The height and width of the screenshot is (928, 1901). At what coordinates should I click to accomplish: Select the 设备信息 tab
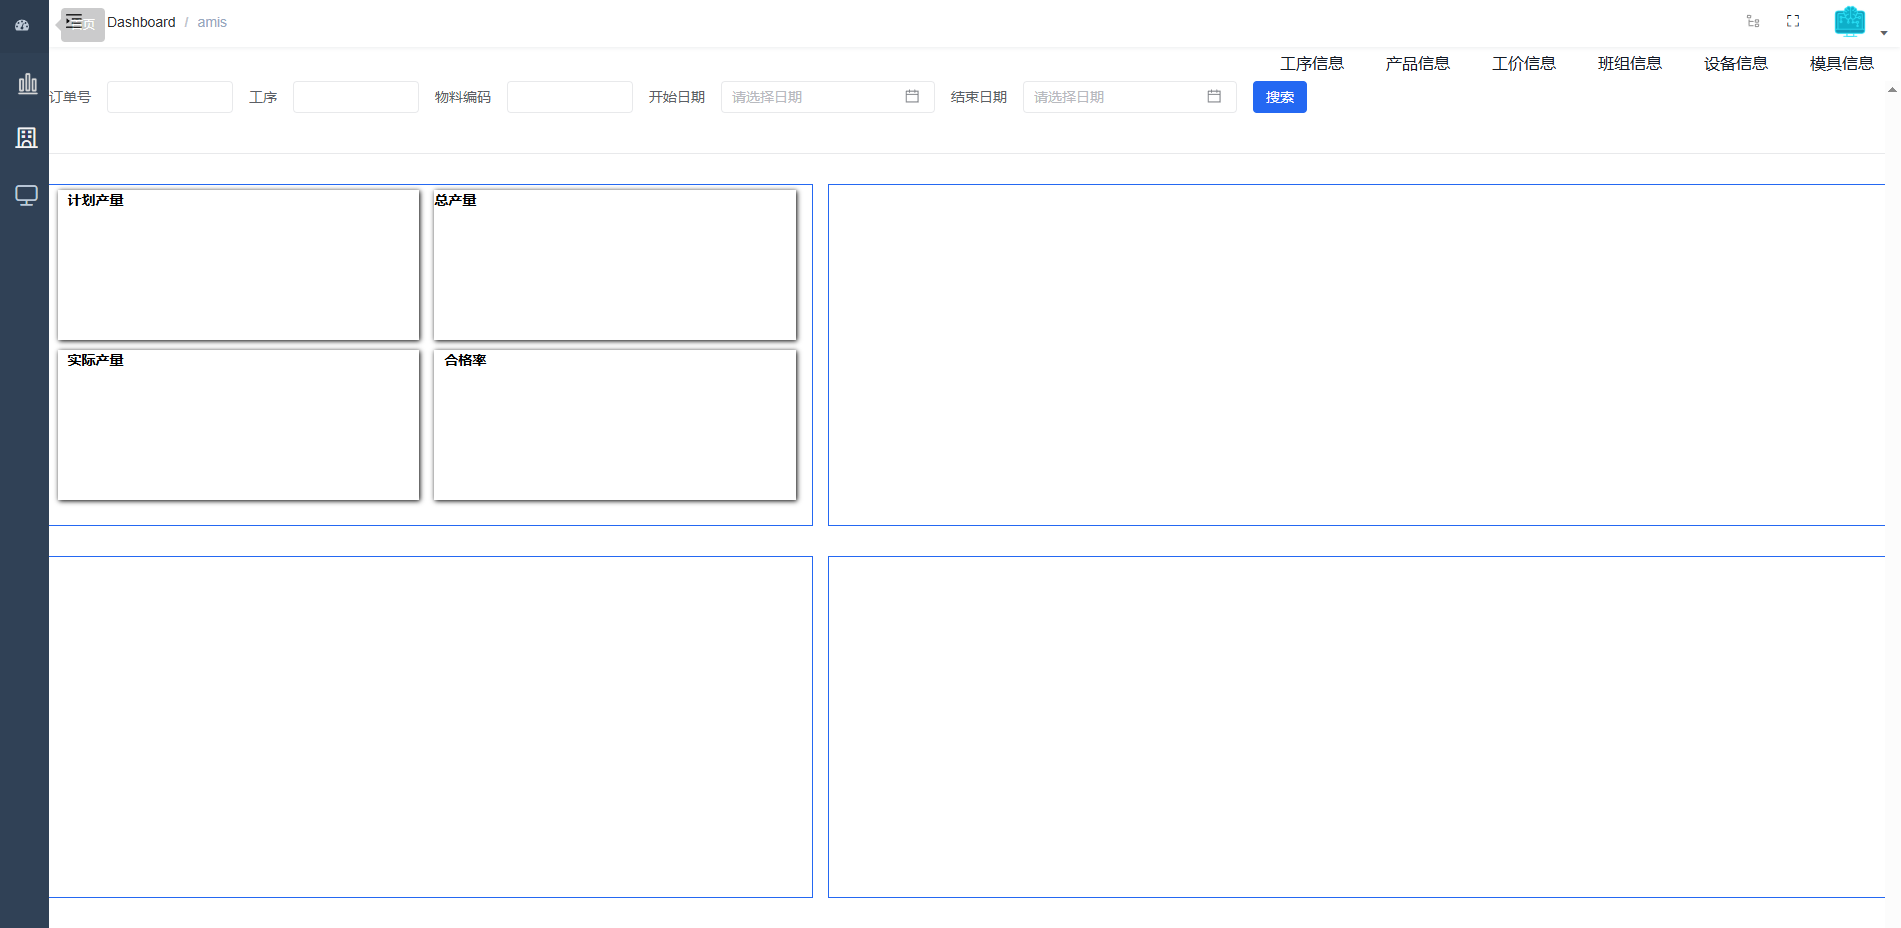click(1736, 63)
